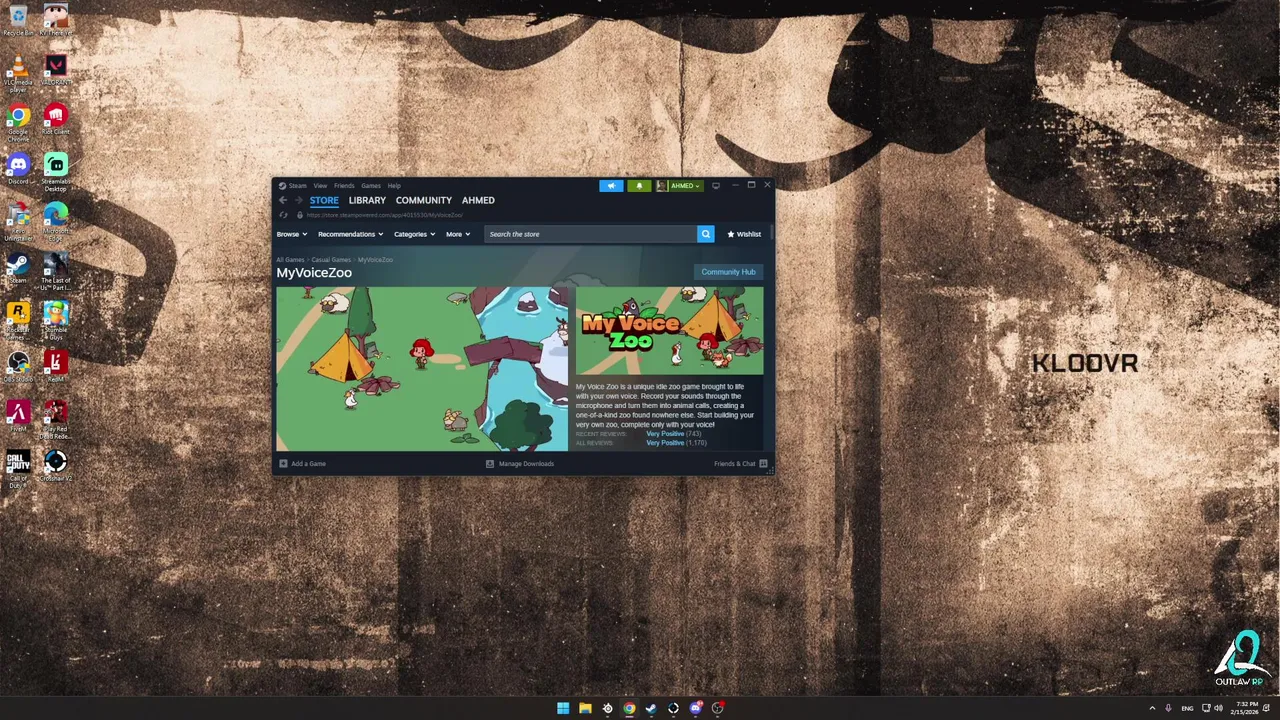Open AHMED account dropdown in title bar

pos(680,186)
